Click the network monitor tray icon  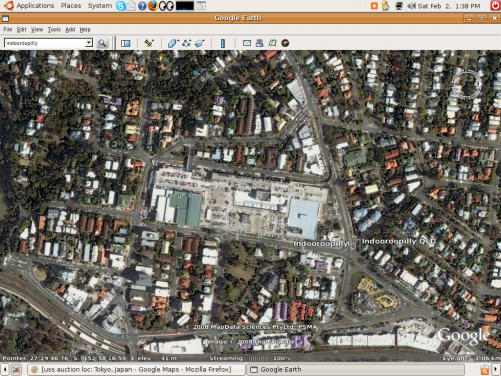coord(399,6)
